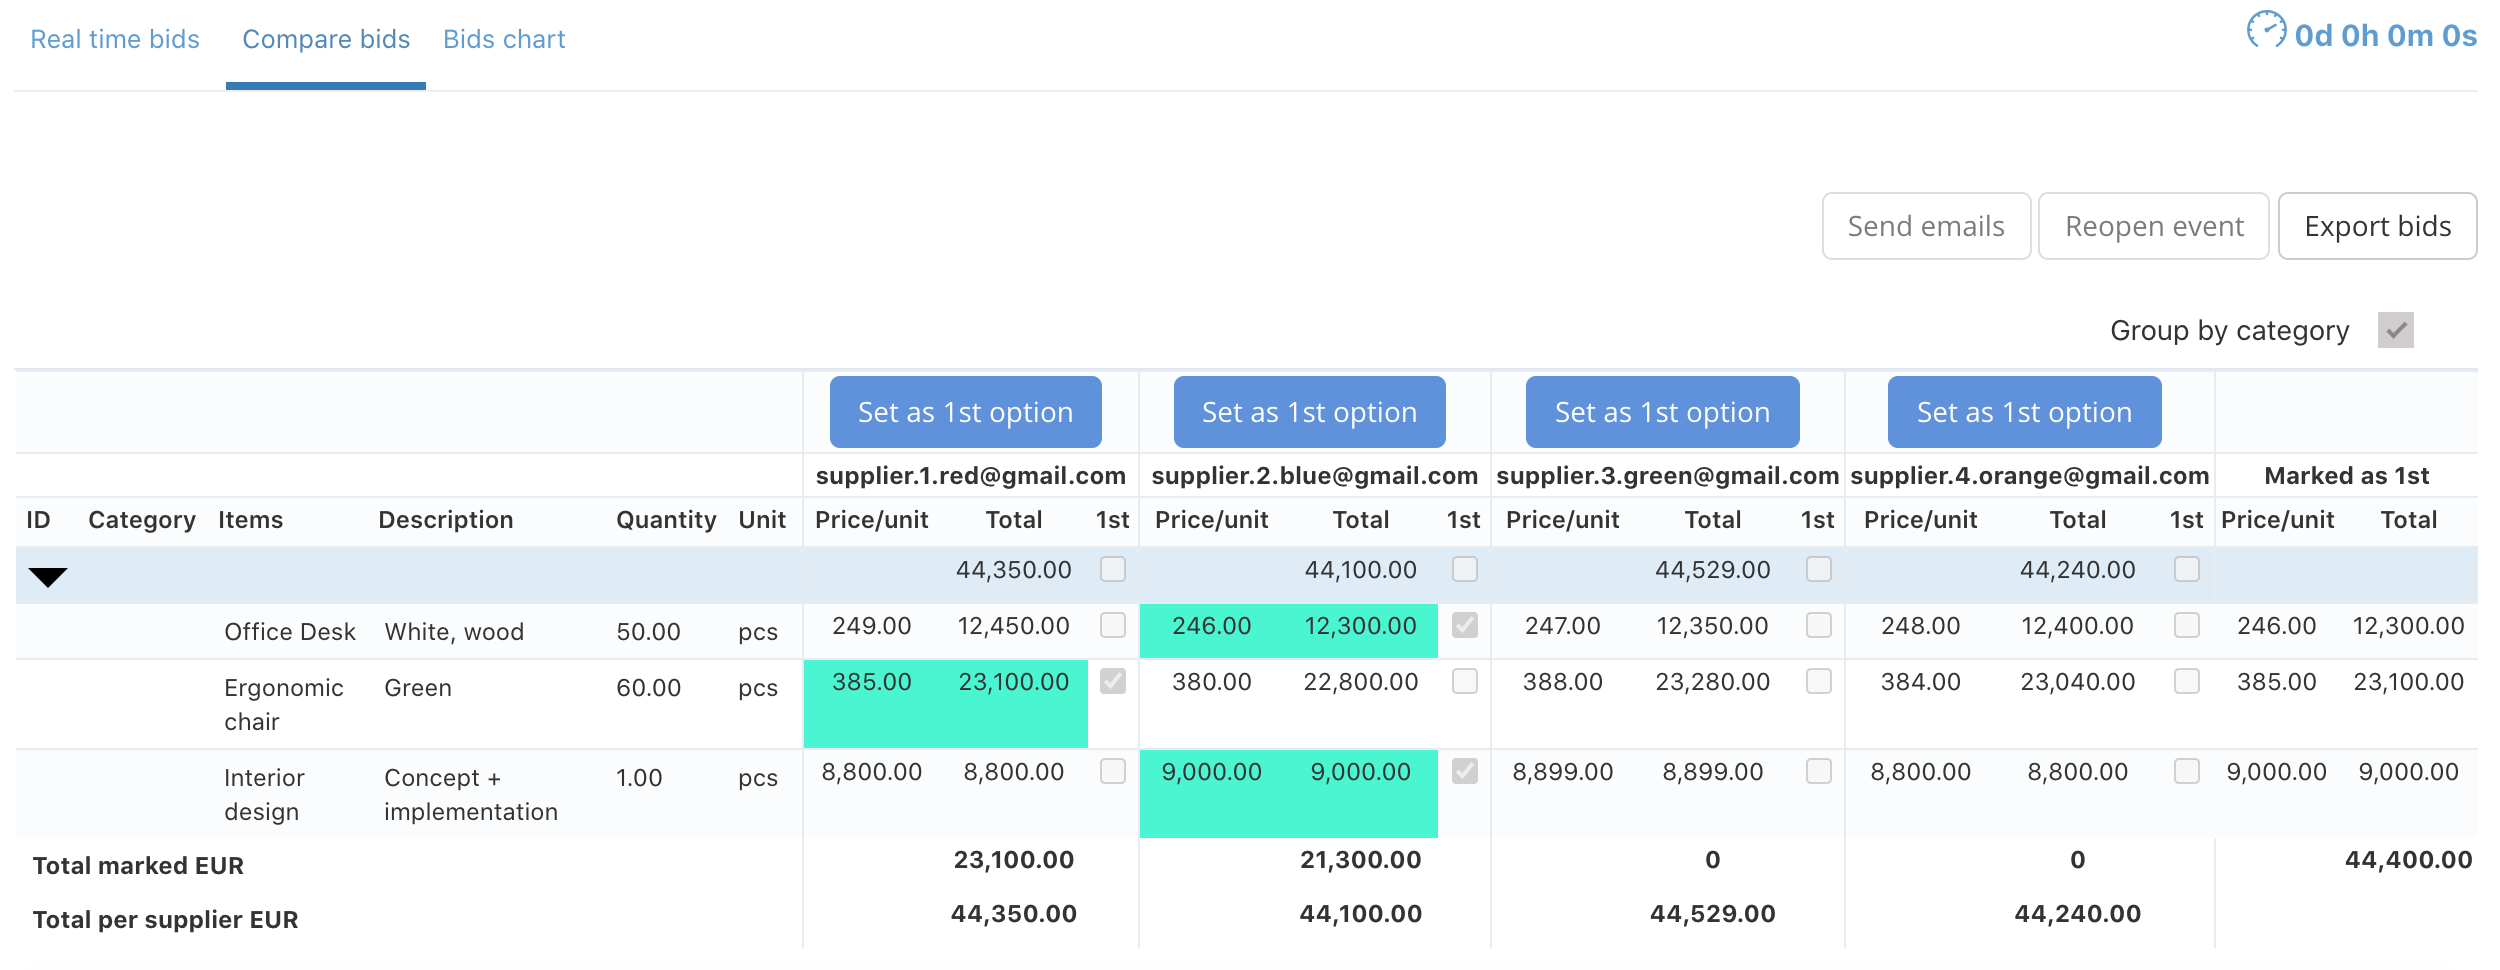Uncheck supplier 2 Interior design 1st checkbox
The height and width of the screenshot is (970, 2500).
1465,771
